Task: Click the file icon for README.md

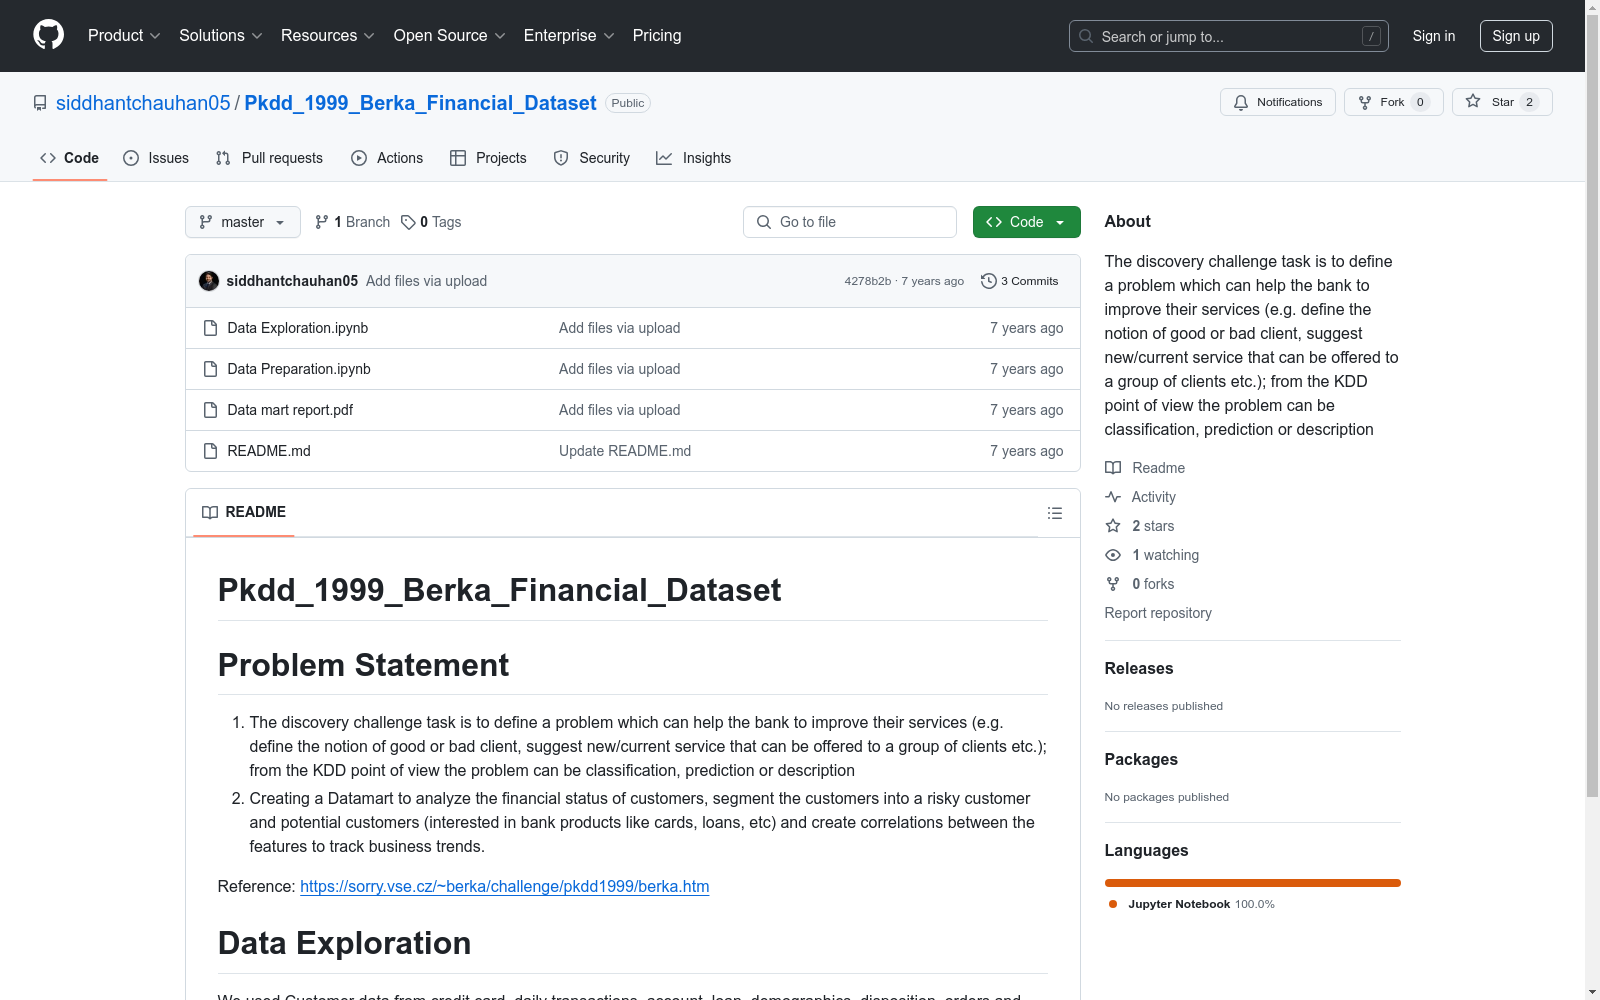Action: point(210,451)
